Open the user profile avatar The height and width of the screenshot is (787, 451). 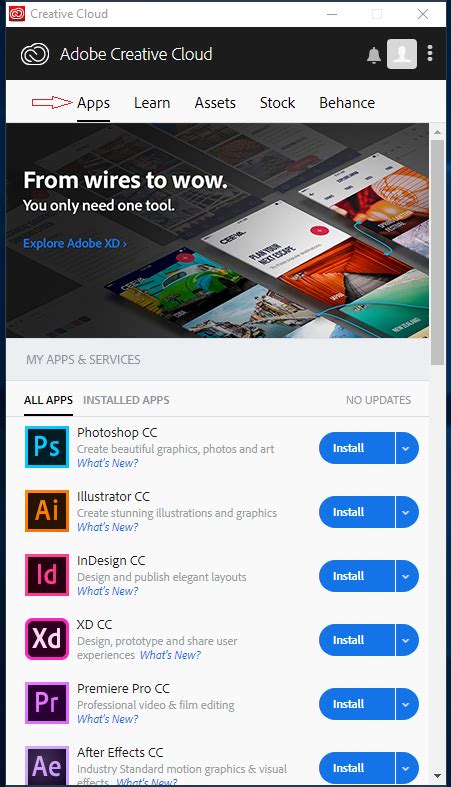coord(402,54)
